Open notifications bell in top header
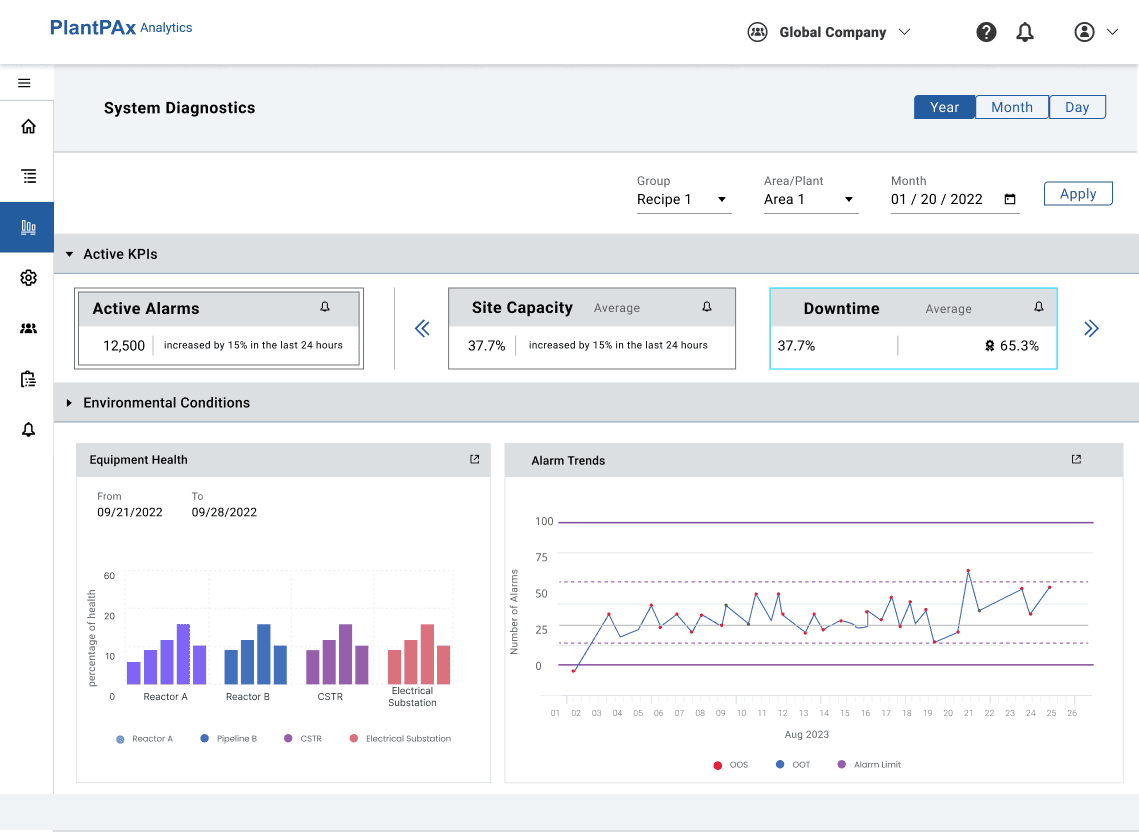Image resolution: width=1139 pixels, height=832 pixels. (x=1025, y=32)
